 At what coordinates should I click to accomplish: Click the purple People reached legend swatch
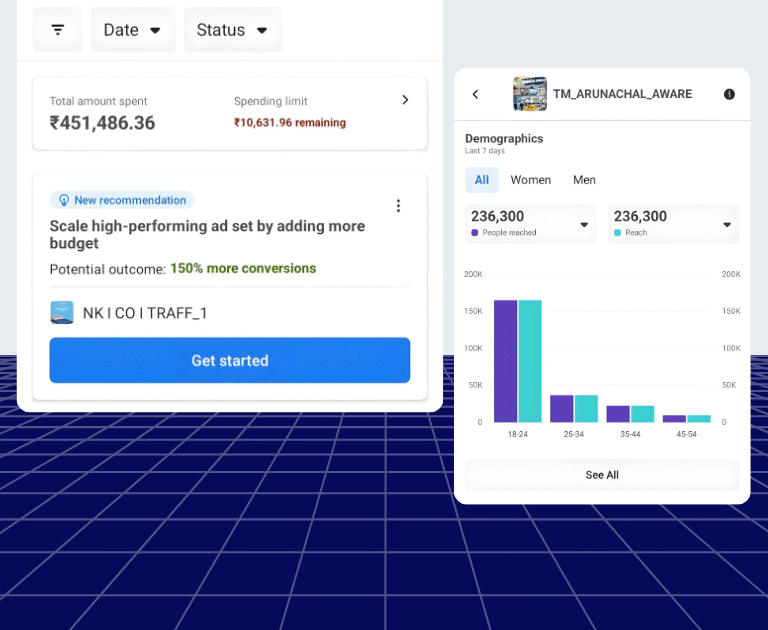(474, 233)
